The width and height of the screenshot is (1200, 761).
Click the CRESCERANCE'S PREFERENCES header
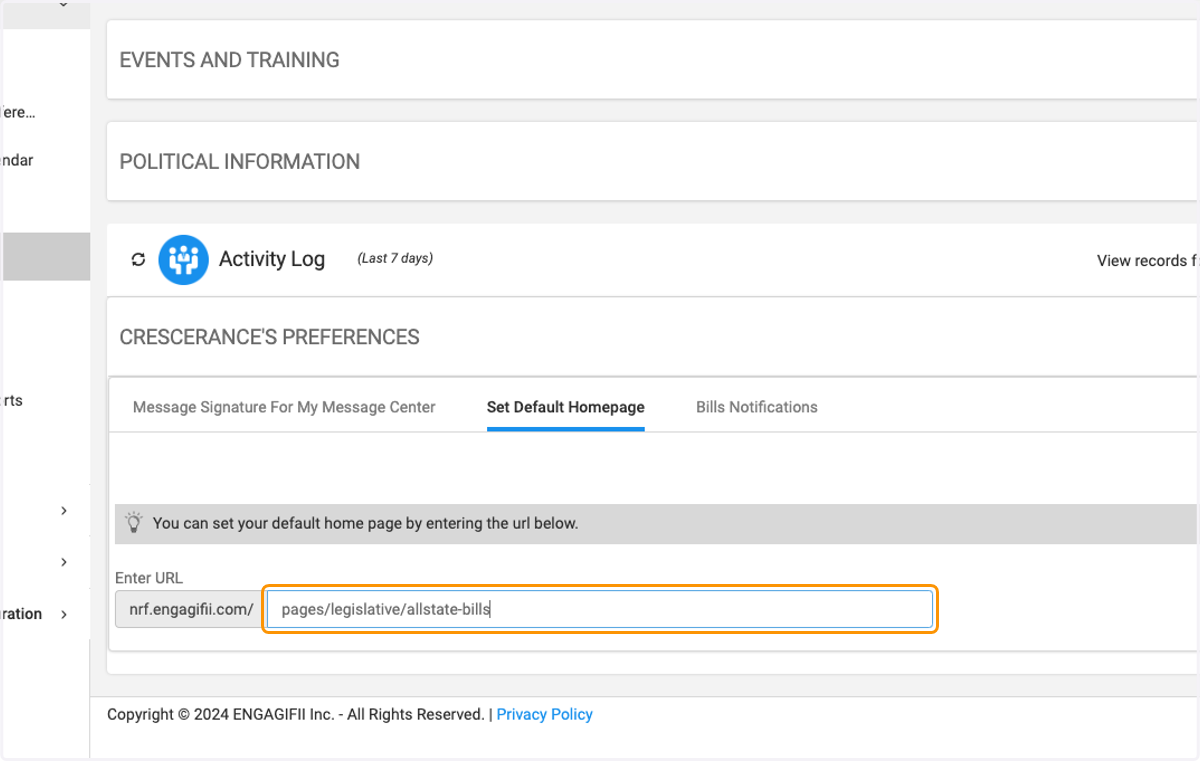(269, 337)
